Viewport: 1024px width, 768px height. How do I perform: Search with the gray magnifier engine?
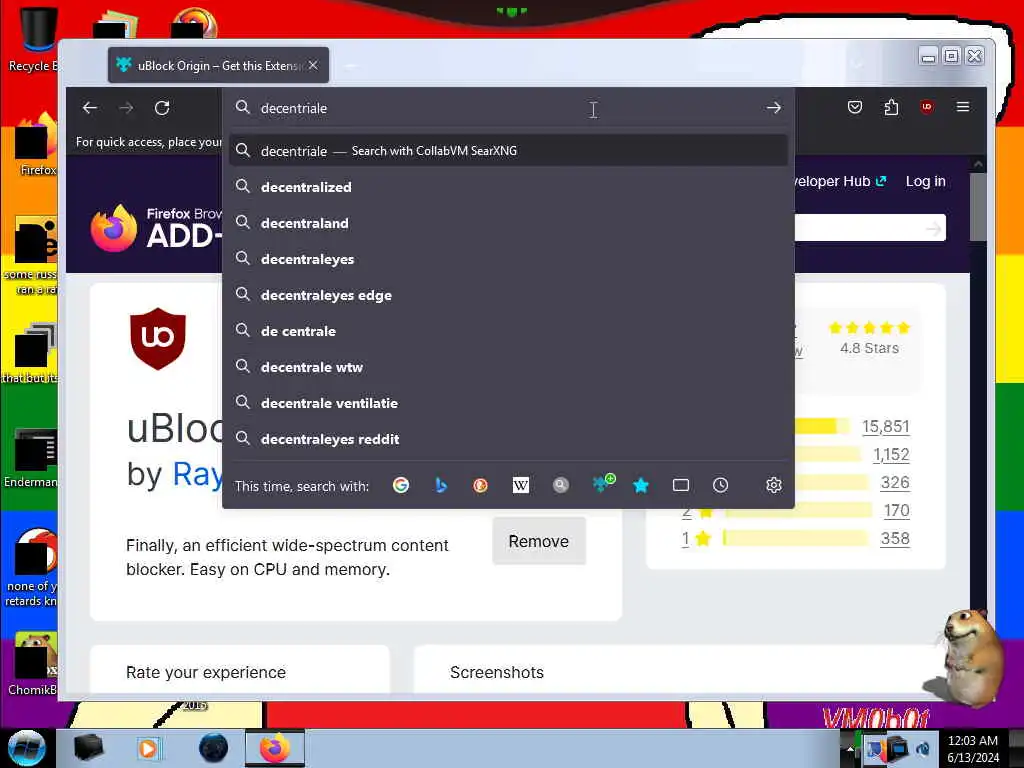[x=560, y=485]
